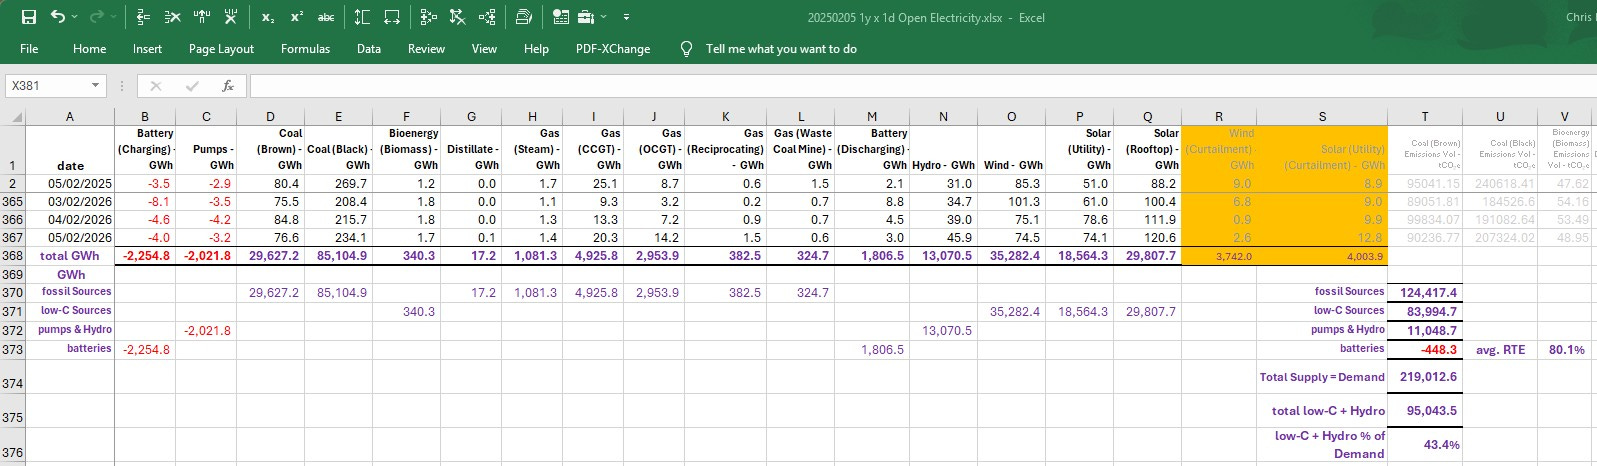Click the Insert Function fx button
This screenshot has width=1597, height=466.
228,86
